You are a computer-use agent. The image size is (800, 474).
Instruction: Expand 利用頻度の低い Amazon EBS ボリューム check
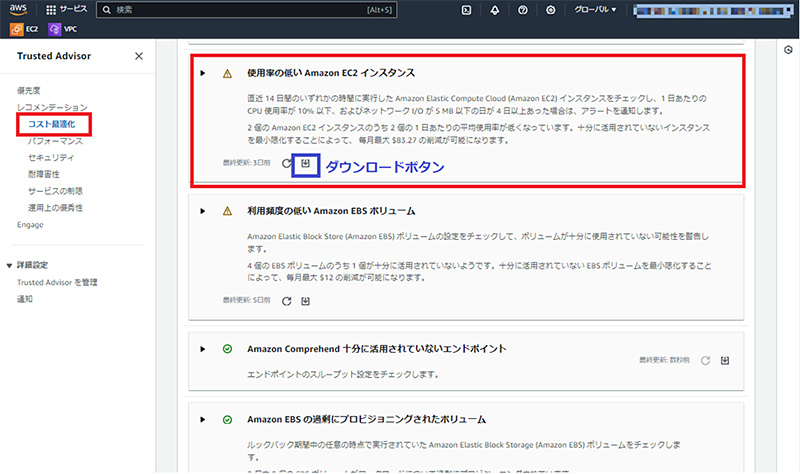tap(203, 211)
